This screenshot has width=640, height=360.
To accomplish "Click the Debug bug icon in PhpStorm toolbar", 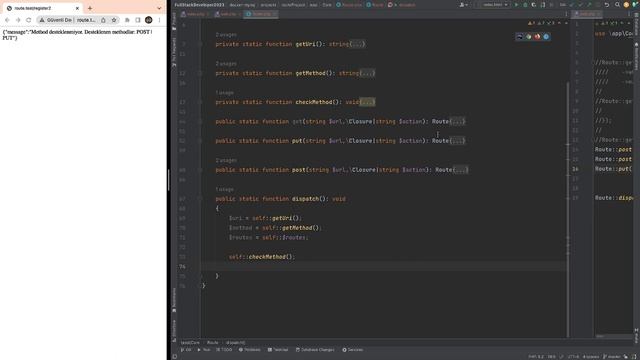I will click(525, 5).
